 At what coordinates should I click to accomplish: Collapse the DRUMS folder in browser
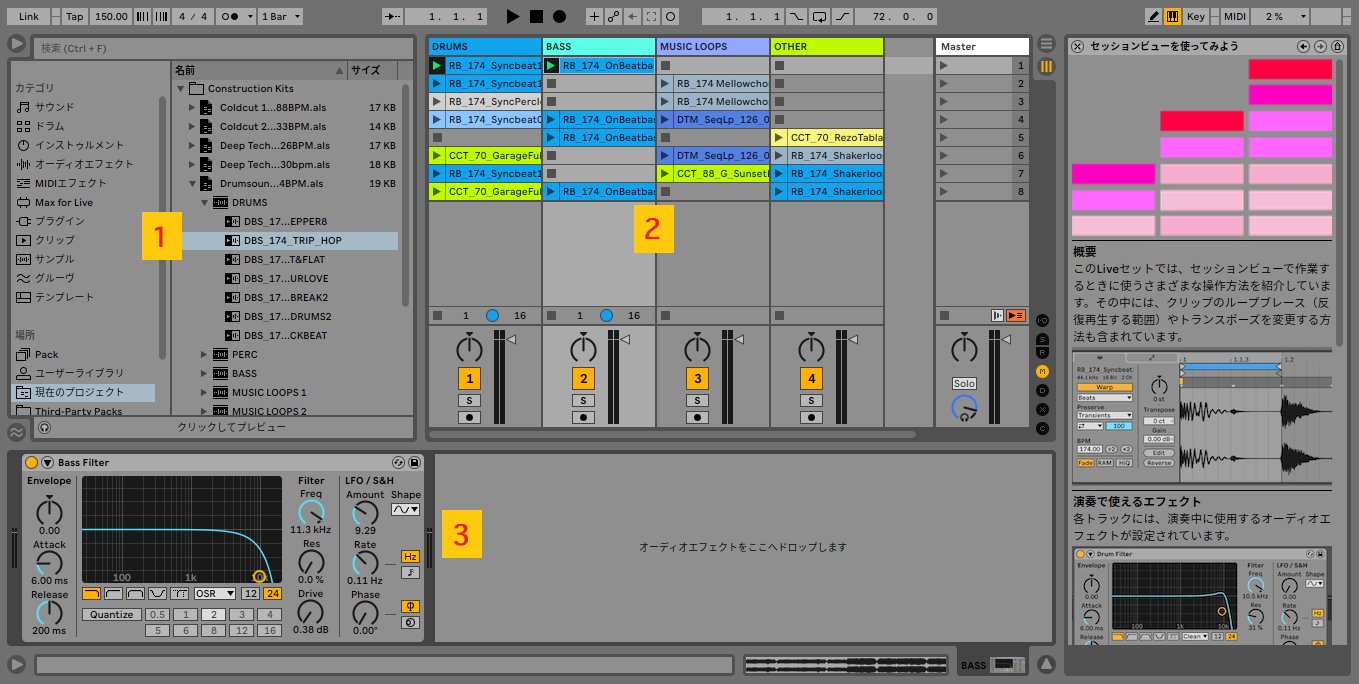click(205, 203)
